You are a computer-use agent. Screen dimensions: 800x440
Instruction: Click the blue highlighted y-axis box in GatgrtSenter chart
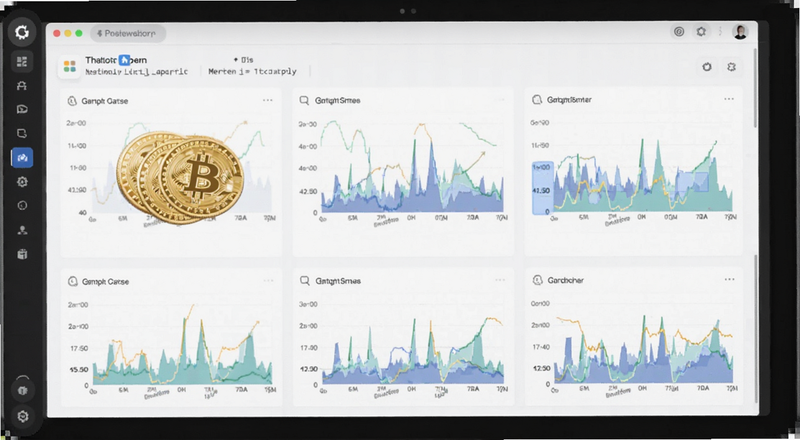[x=543, y=188]
